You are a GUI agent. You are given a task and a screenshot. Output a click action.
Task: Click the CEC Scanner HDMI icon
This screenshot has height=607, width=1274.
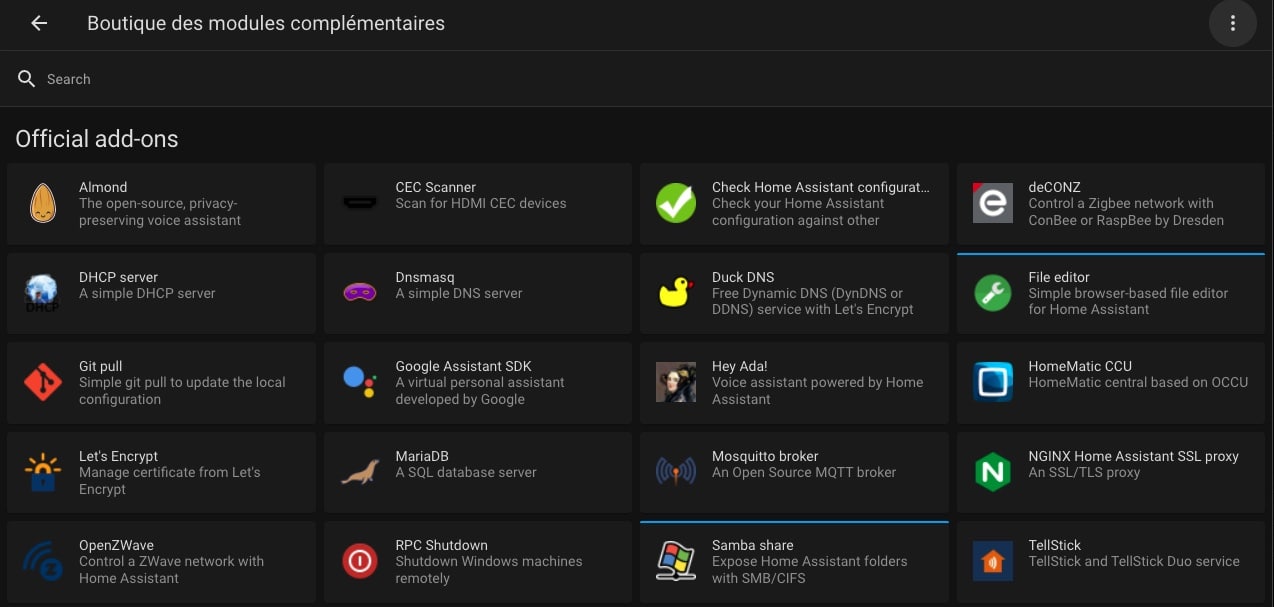pyautogui.click(x=359, y=203)
